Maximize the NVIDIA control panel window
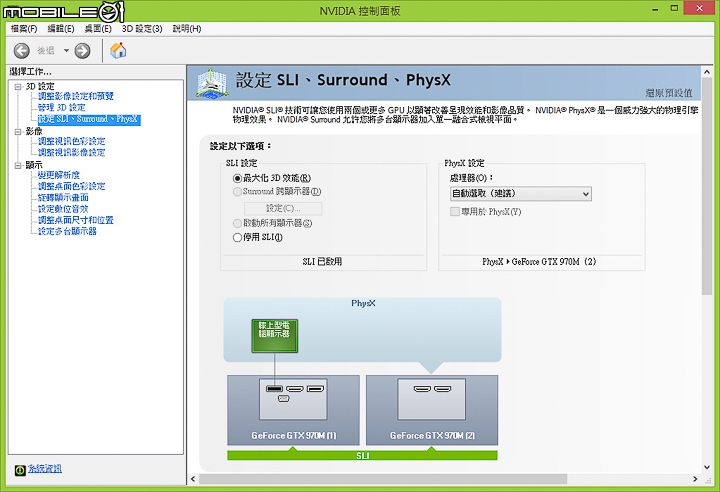This screenshot has width=720, height=492. 674,8
